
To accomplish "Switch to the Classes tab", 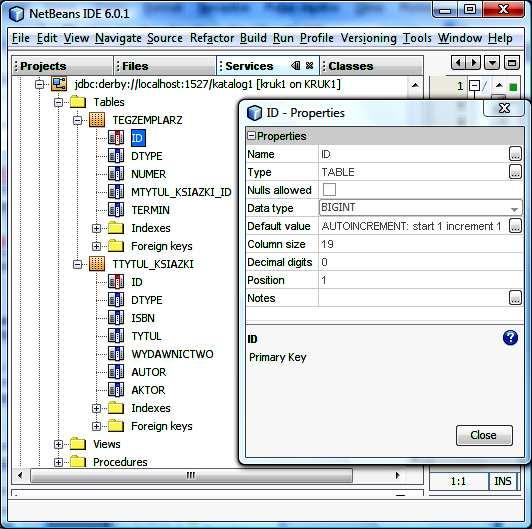I will tap(372, 65).
